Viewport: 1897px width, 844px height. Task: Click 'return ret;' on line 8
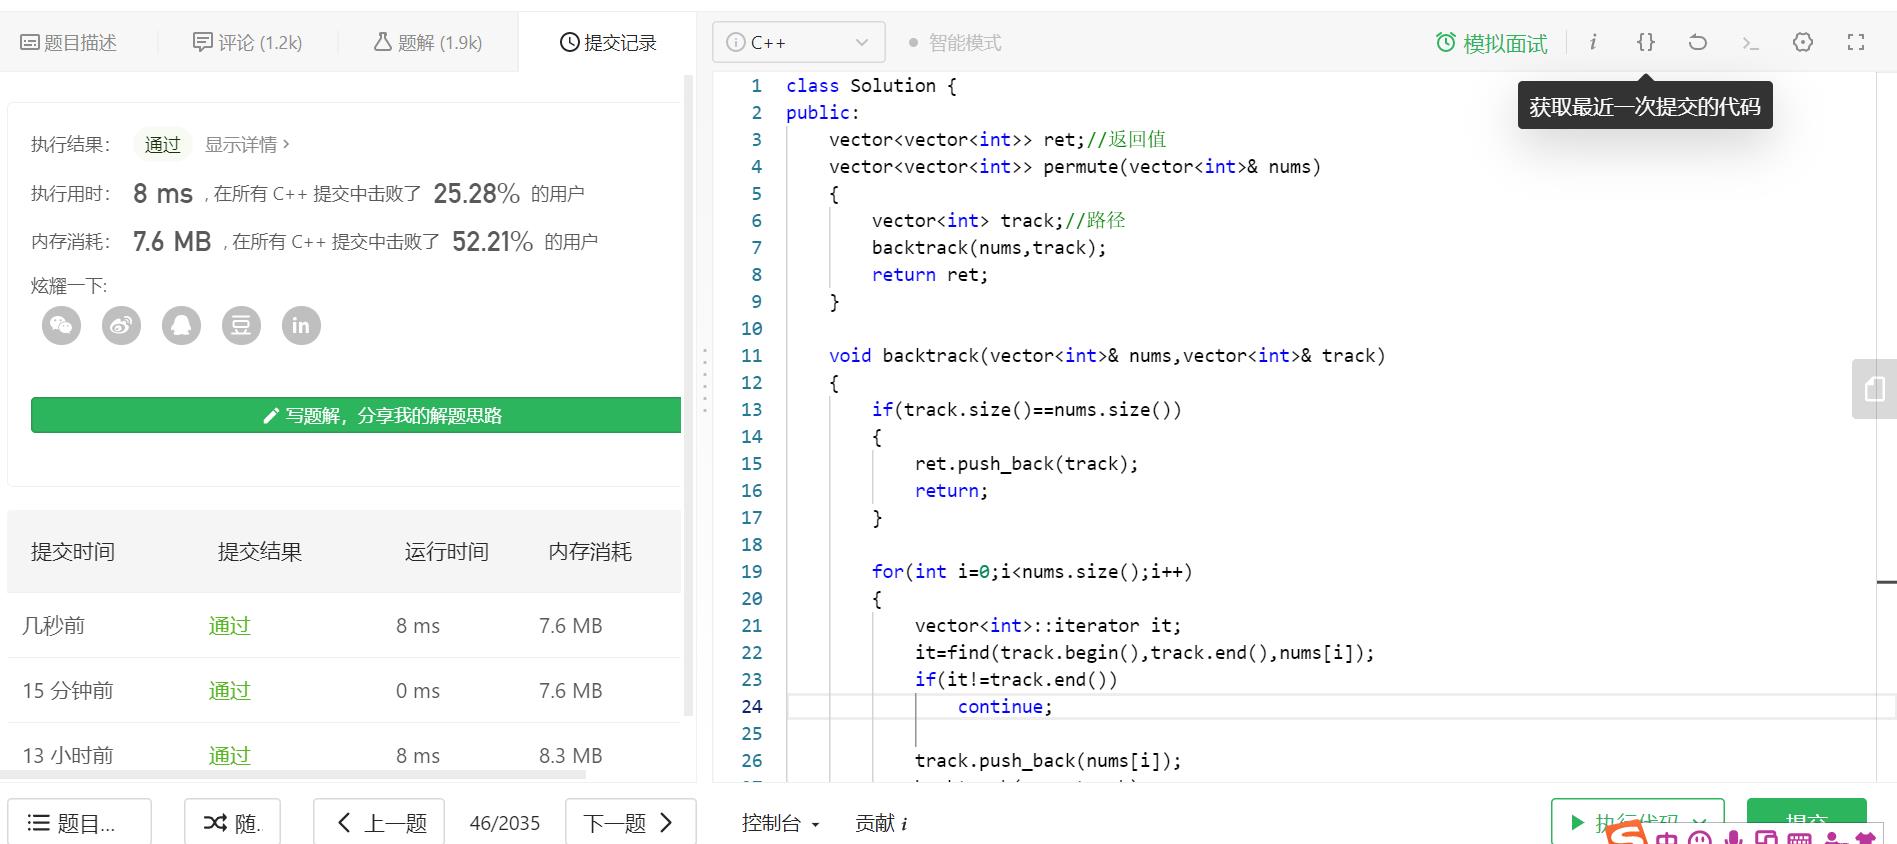930,275
